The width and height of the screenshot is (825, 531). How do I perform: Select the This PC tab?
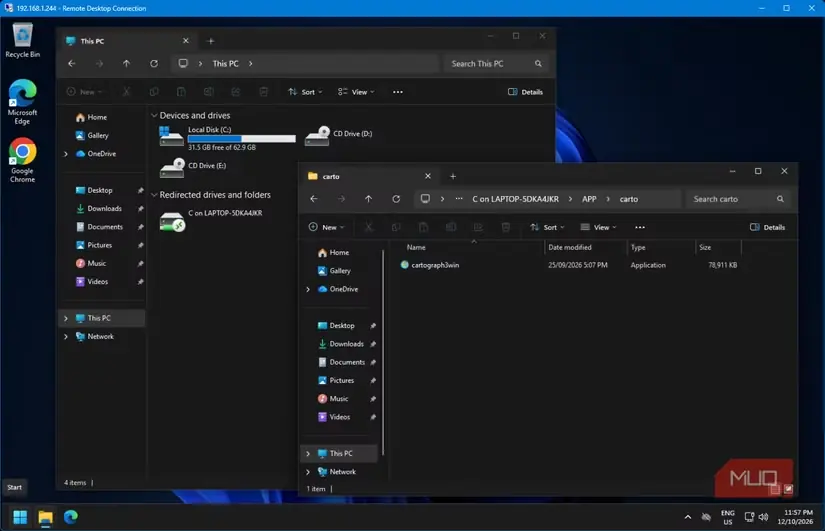coord(126,41)
